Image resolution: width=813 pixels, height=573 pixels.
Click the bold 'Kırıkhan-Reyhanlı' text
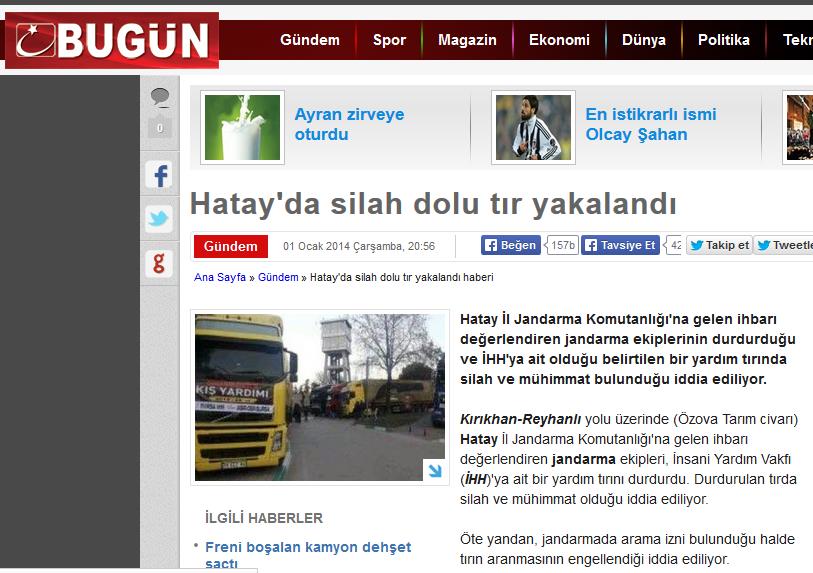coord(521,420)
